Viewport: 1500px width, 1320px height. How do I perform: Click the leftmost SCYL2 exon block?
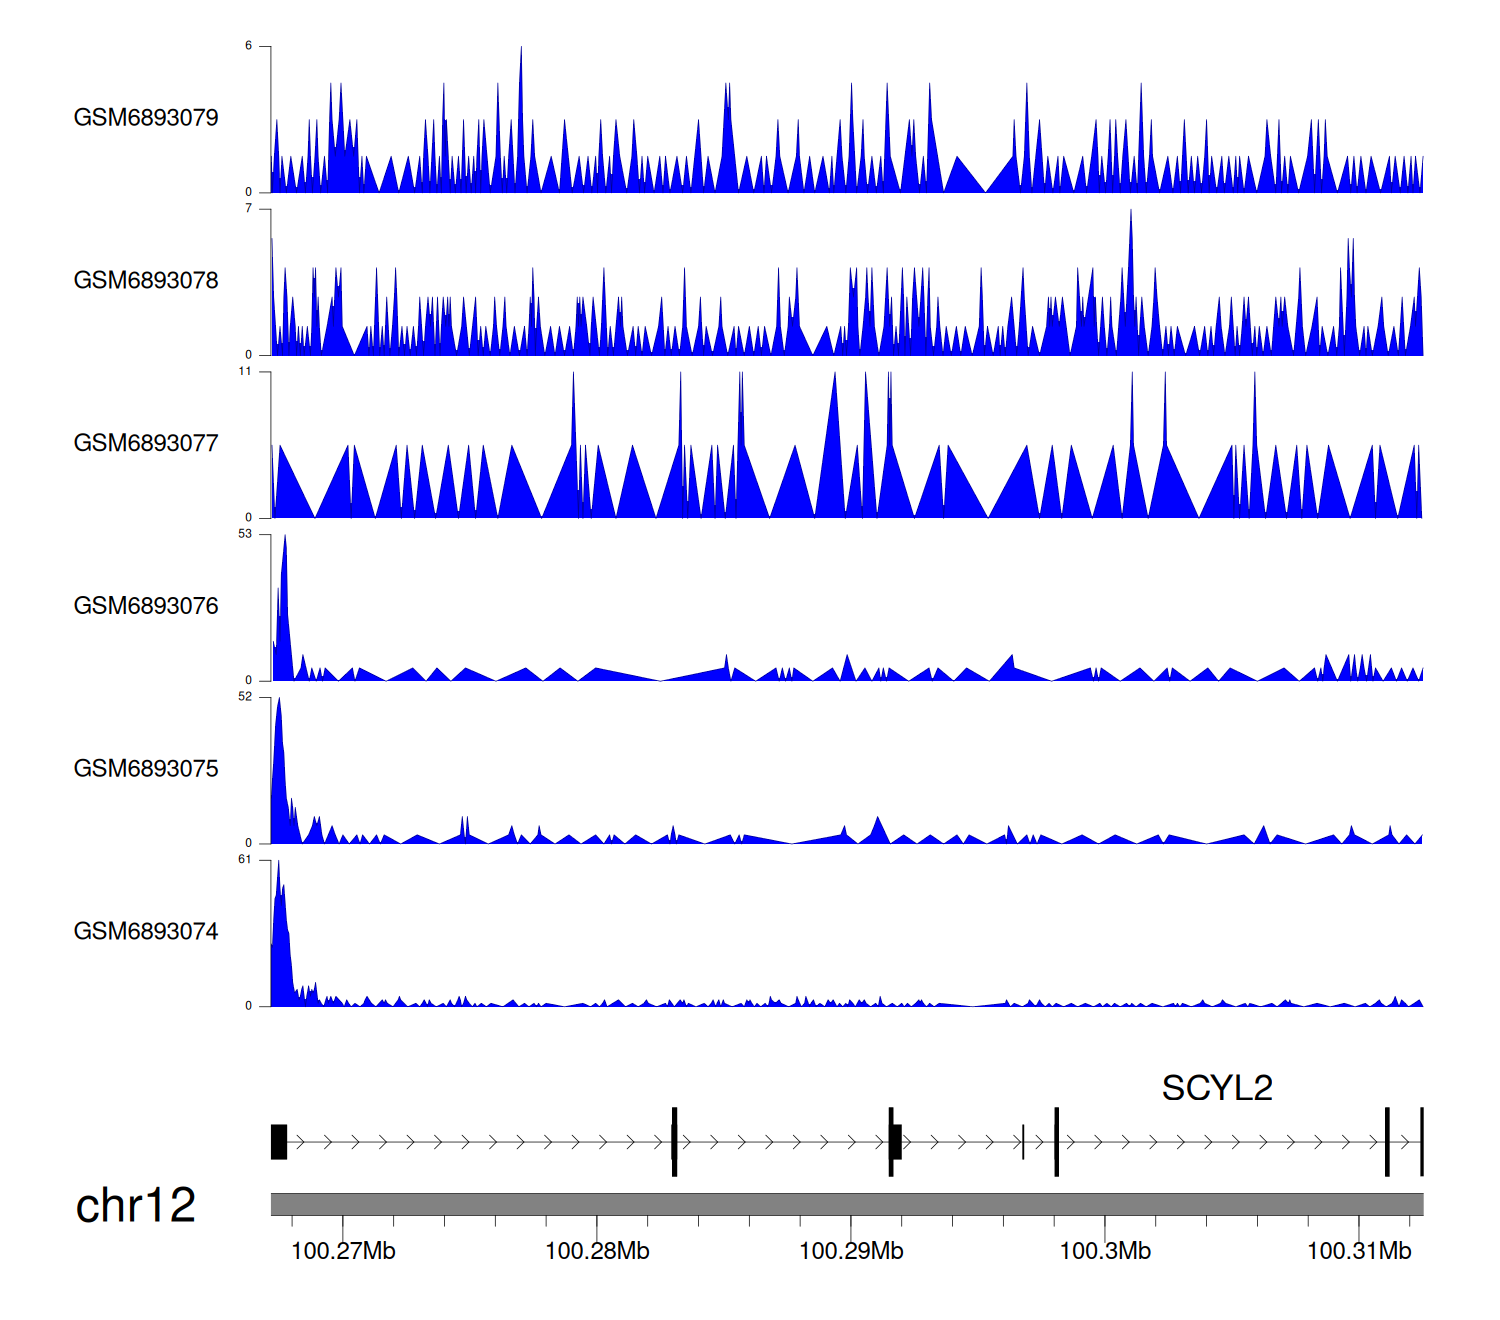pos(279,1142)
